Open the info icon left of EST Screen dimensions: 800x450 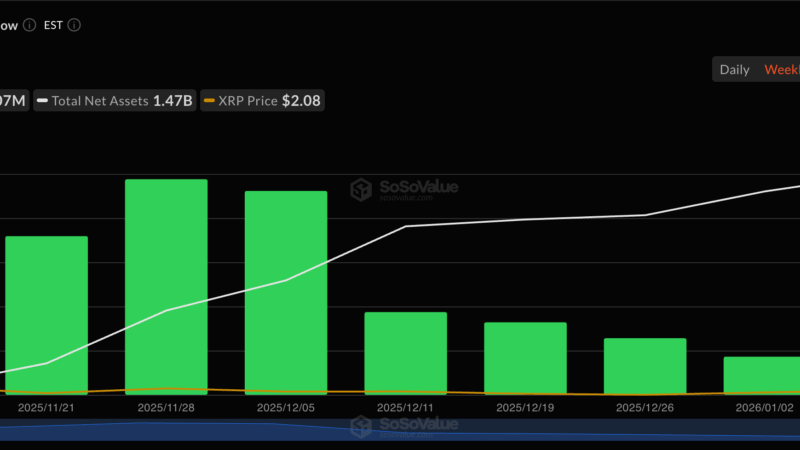coord(30,25)
